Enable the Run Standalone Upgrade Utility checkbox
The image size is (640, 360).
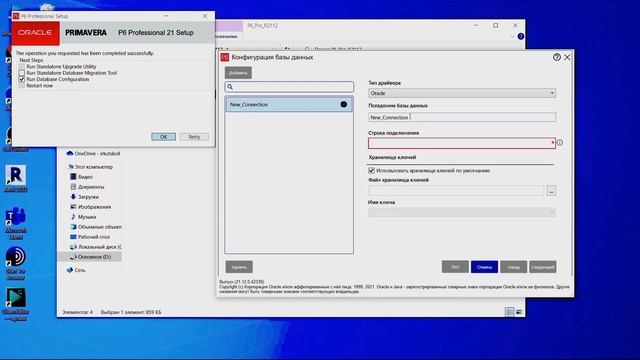pyautogui.click(x=22, y=67)
